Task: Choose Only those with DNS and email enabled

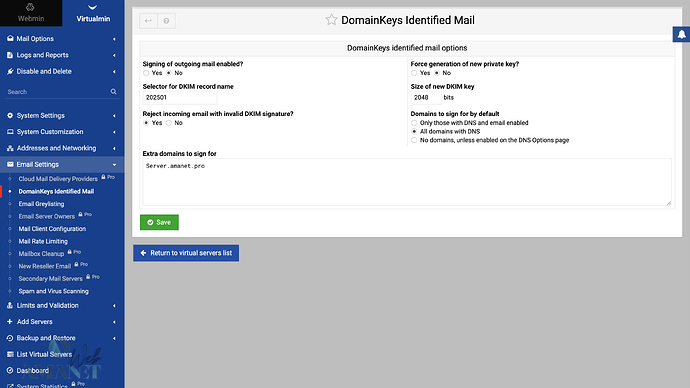Action: tap(414, 123)
